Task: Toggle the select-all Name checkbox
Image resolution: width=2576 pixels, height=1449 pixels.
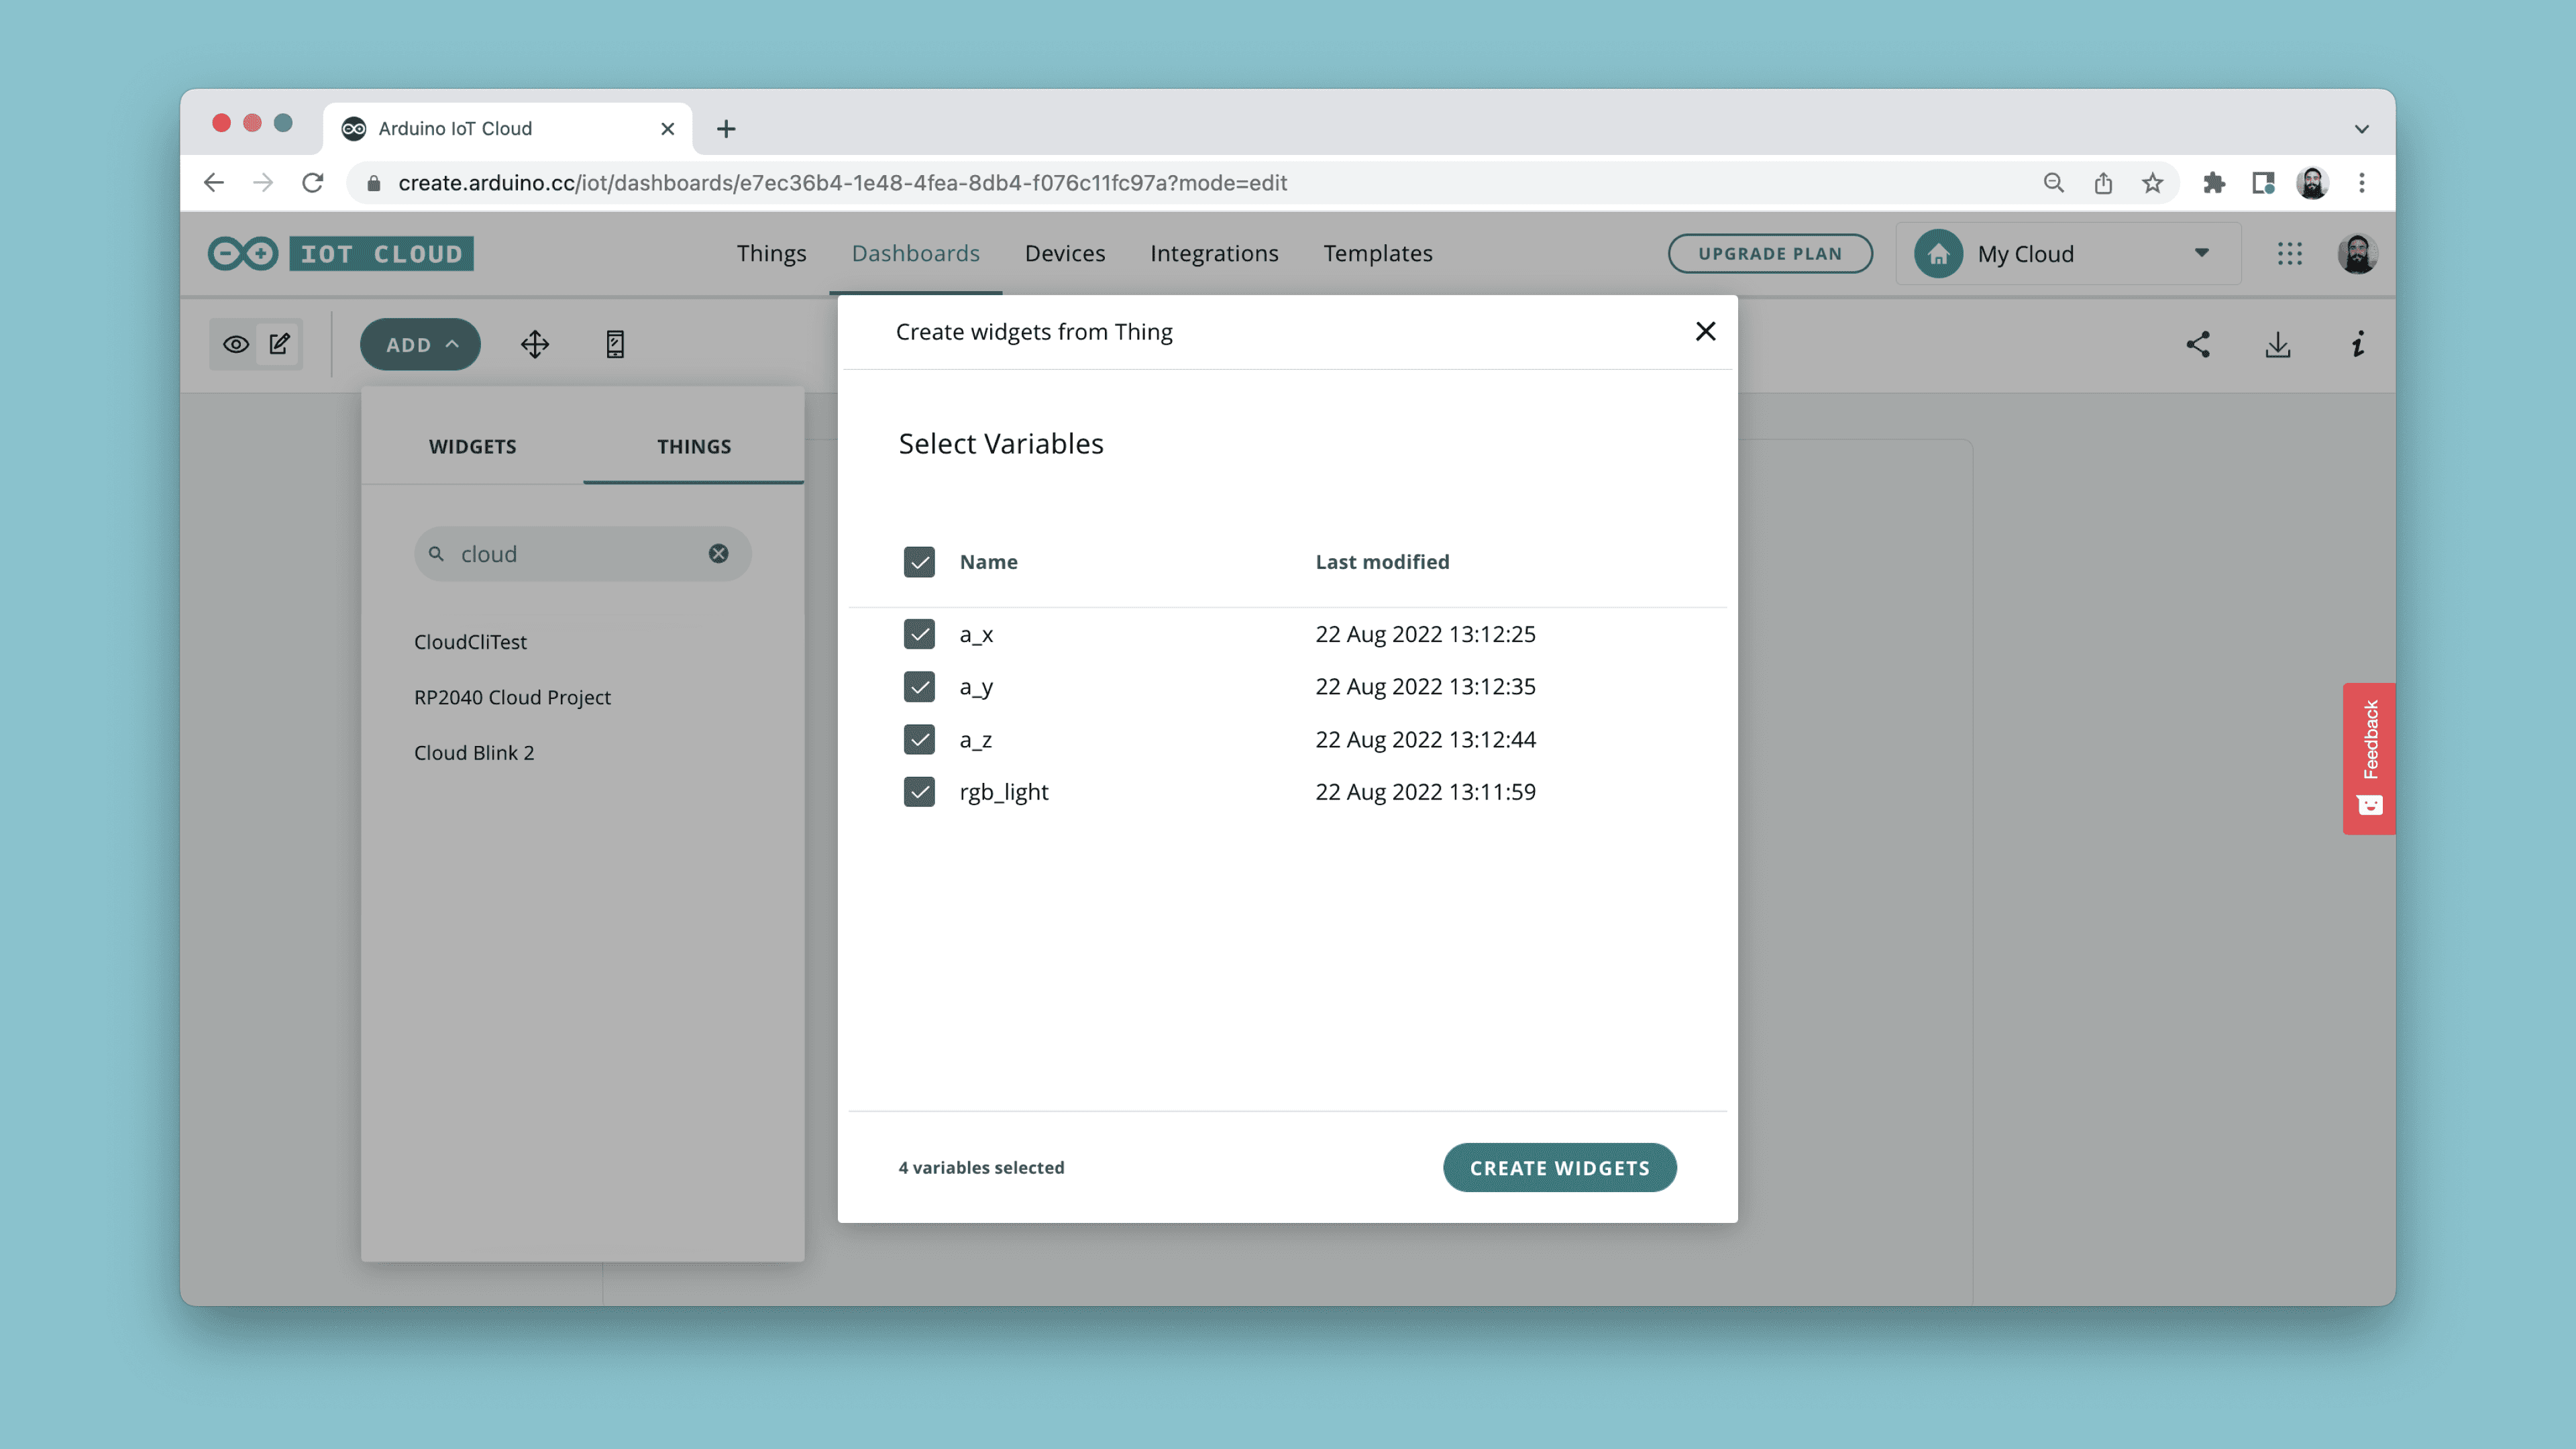Action: [919, 562]
